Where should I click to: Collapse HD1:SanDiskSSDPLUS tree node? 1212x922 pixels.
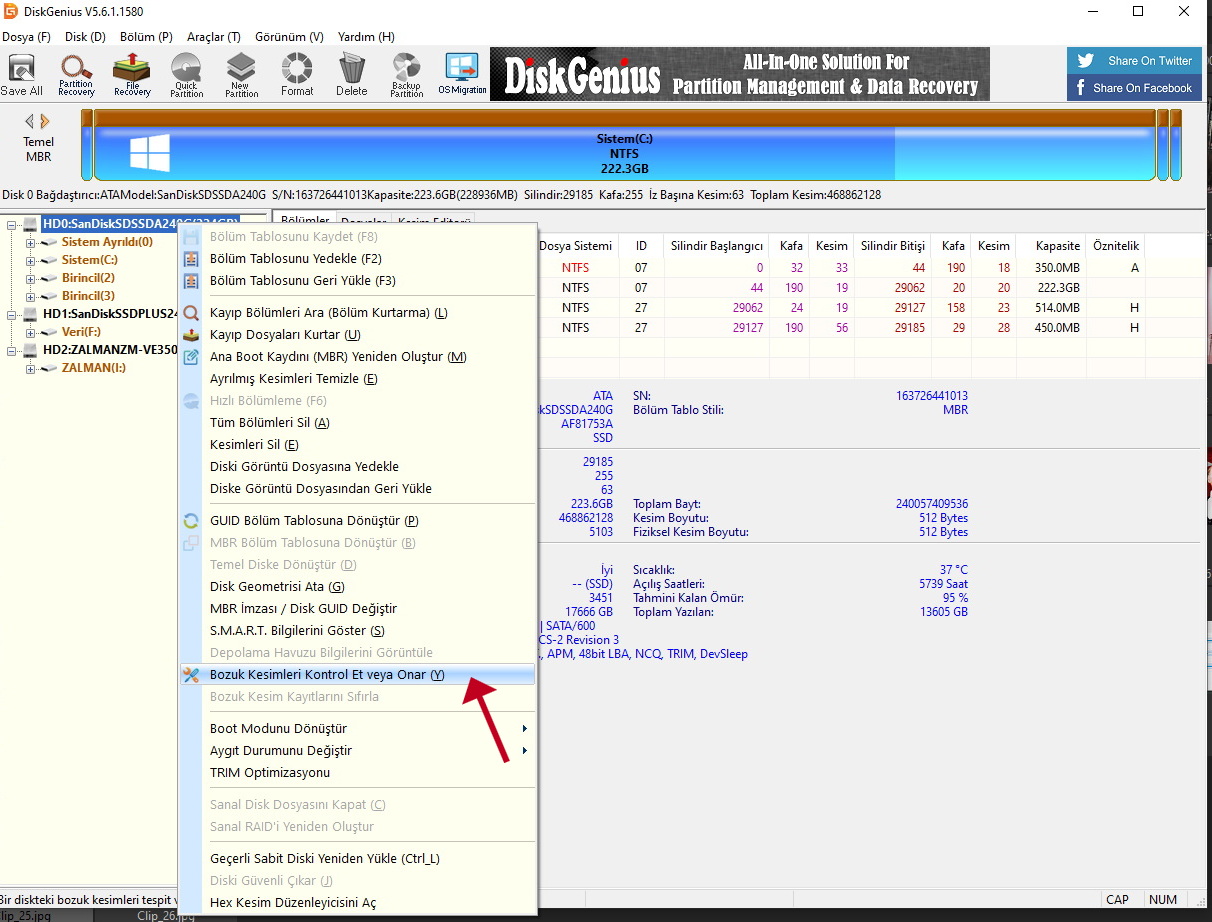click(x=12, y=314)
